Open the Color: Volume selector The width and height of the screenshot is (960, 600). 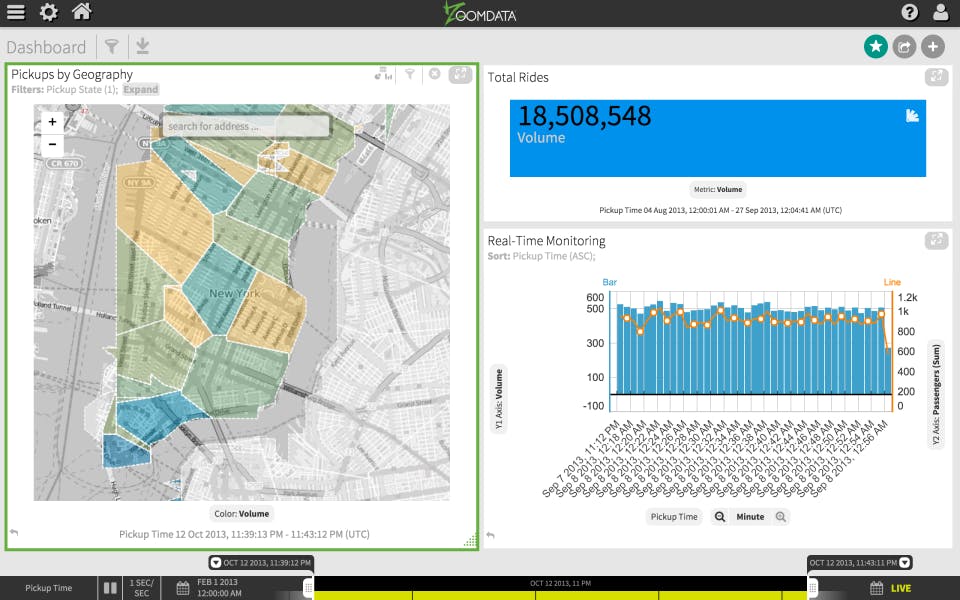click(240, 514)
